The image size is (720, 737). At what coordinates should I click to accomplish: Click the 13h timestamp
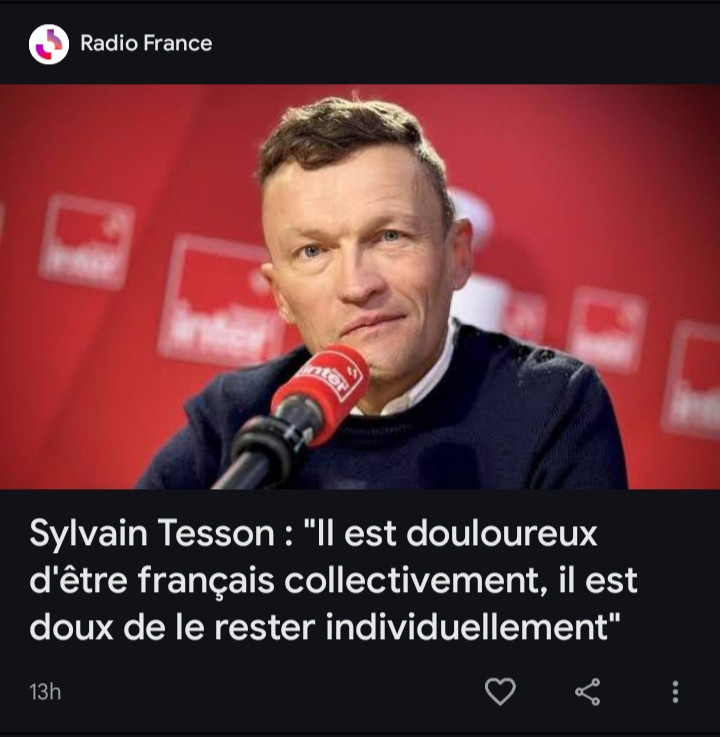[x=45, y=692]
